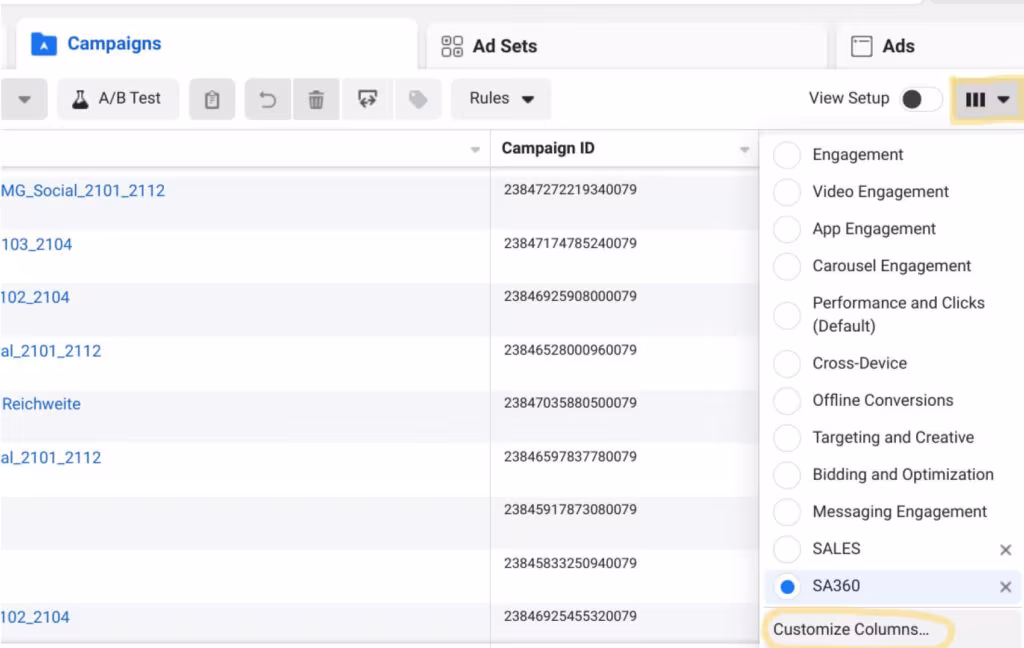Click the tag label icon

[419, 98]
